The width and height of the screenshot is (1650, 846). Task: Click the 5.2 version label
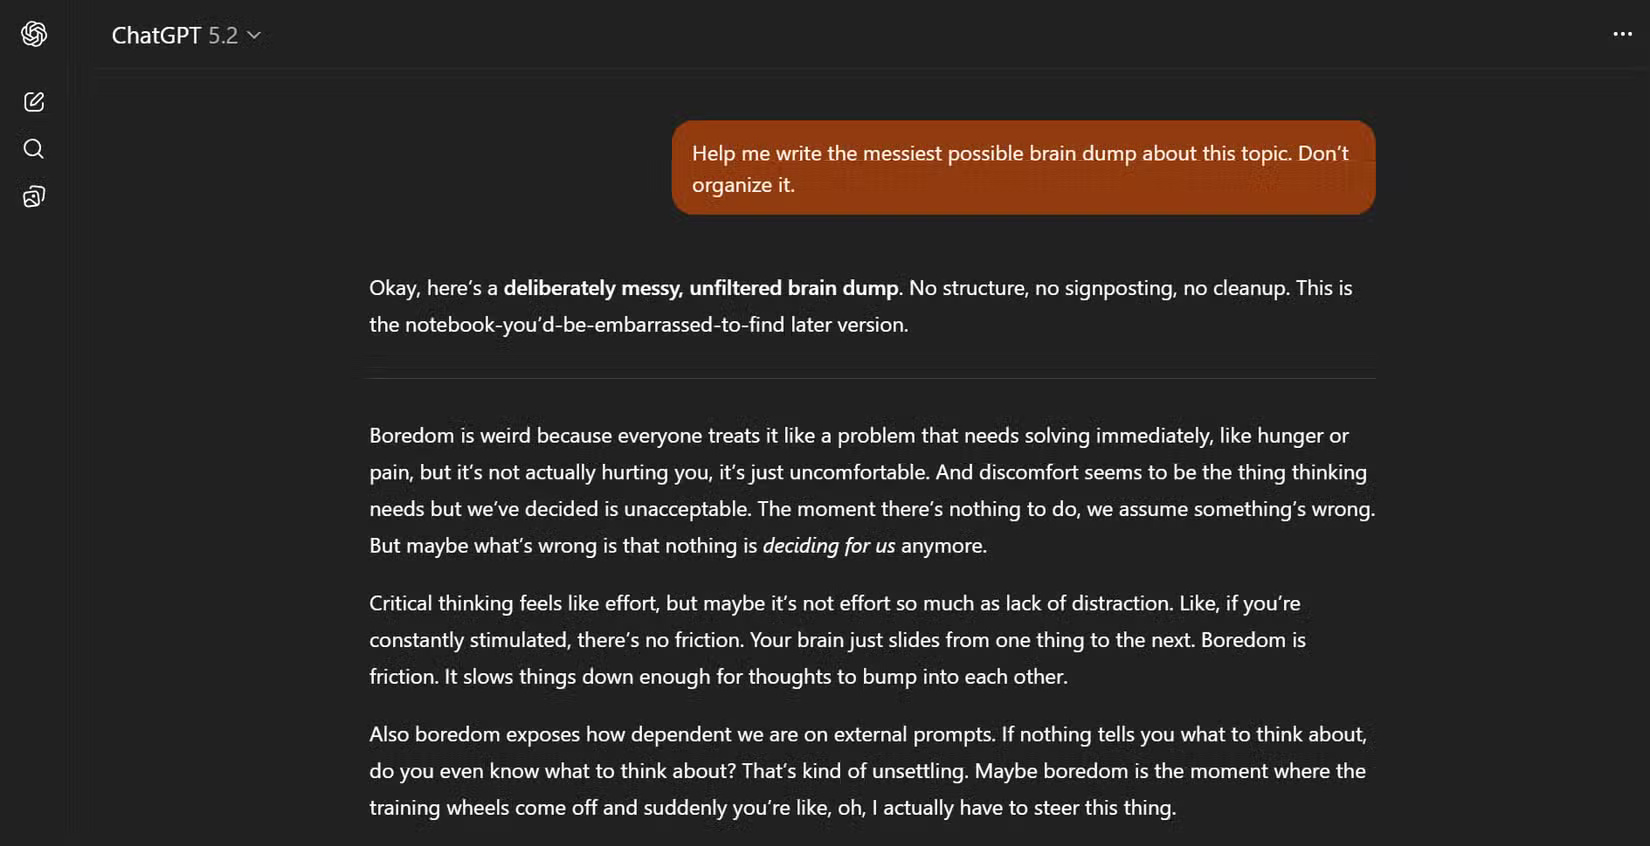tap(223, 36)
